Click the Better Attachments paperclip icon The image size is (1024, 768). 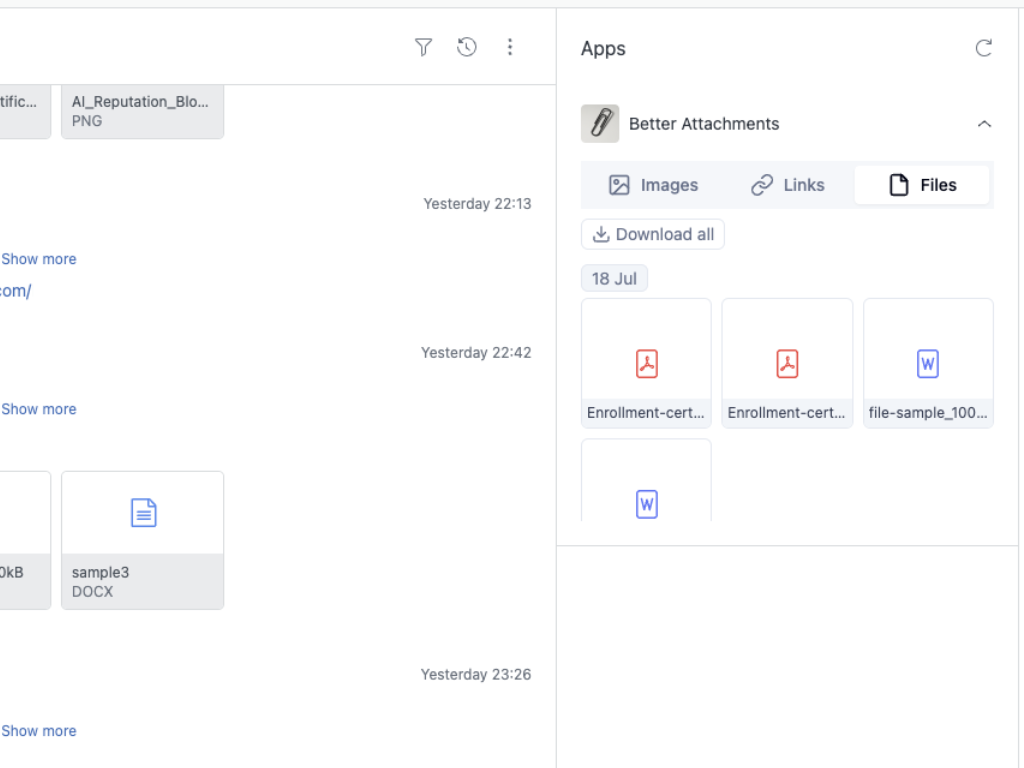pyautogui.click(x=600, y=123)
